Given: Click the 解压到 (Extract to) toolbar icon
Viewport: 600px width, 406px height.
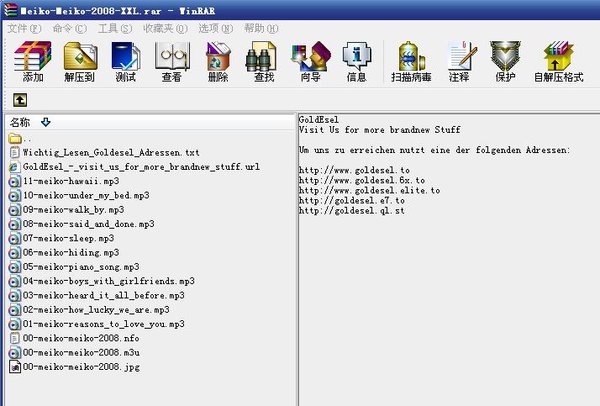Looking at the screenshot, I should pos(80,56).
